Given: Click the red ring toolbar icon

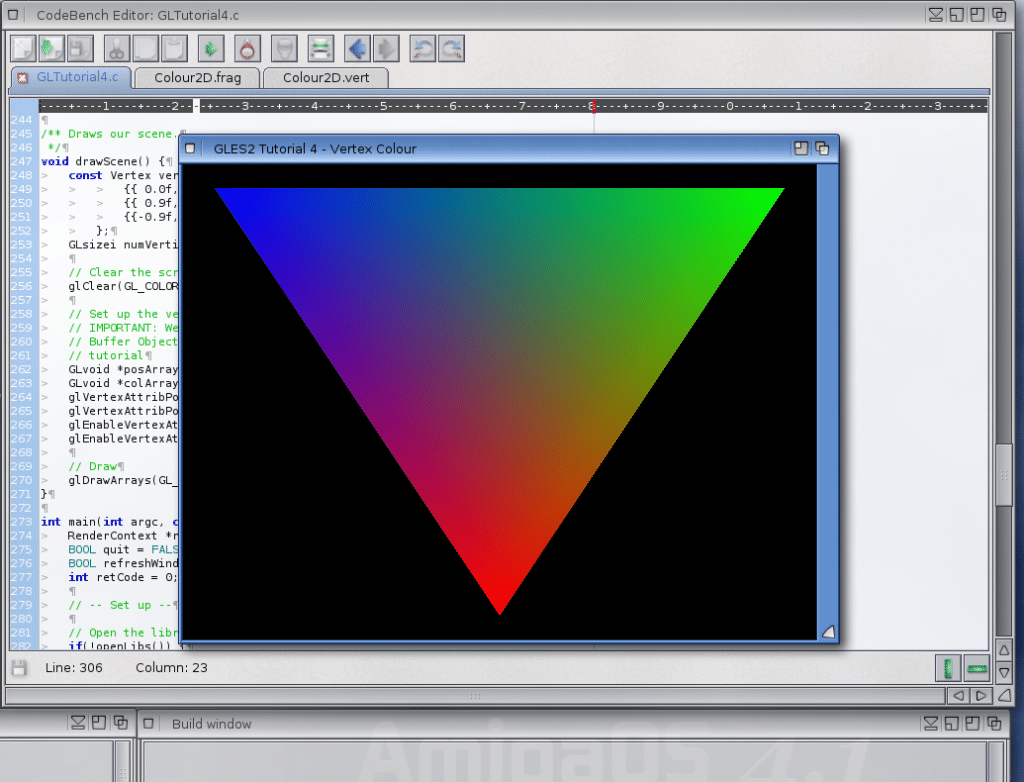Looking at the screenshot, I should pyautogui.click(x=248, y=49).
